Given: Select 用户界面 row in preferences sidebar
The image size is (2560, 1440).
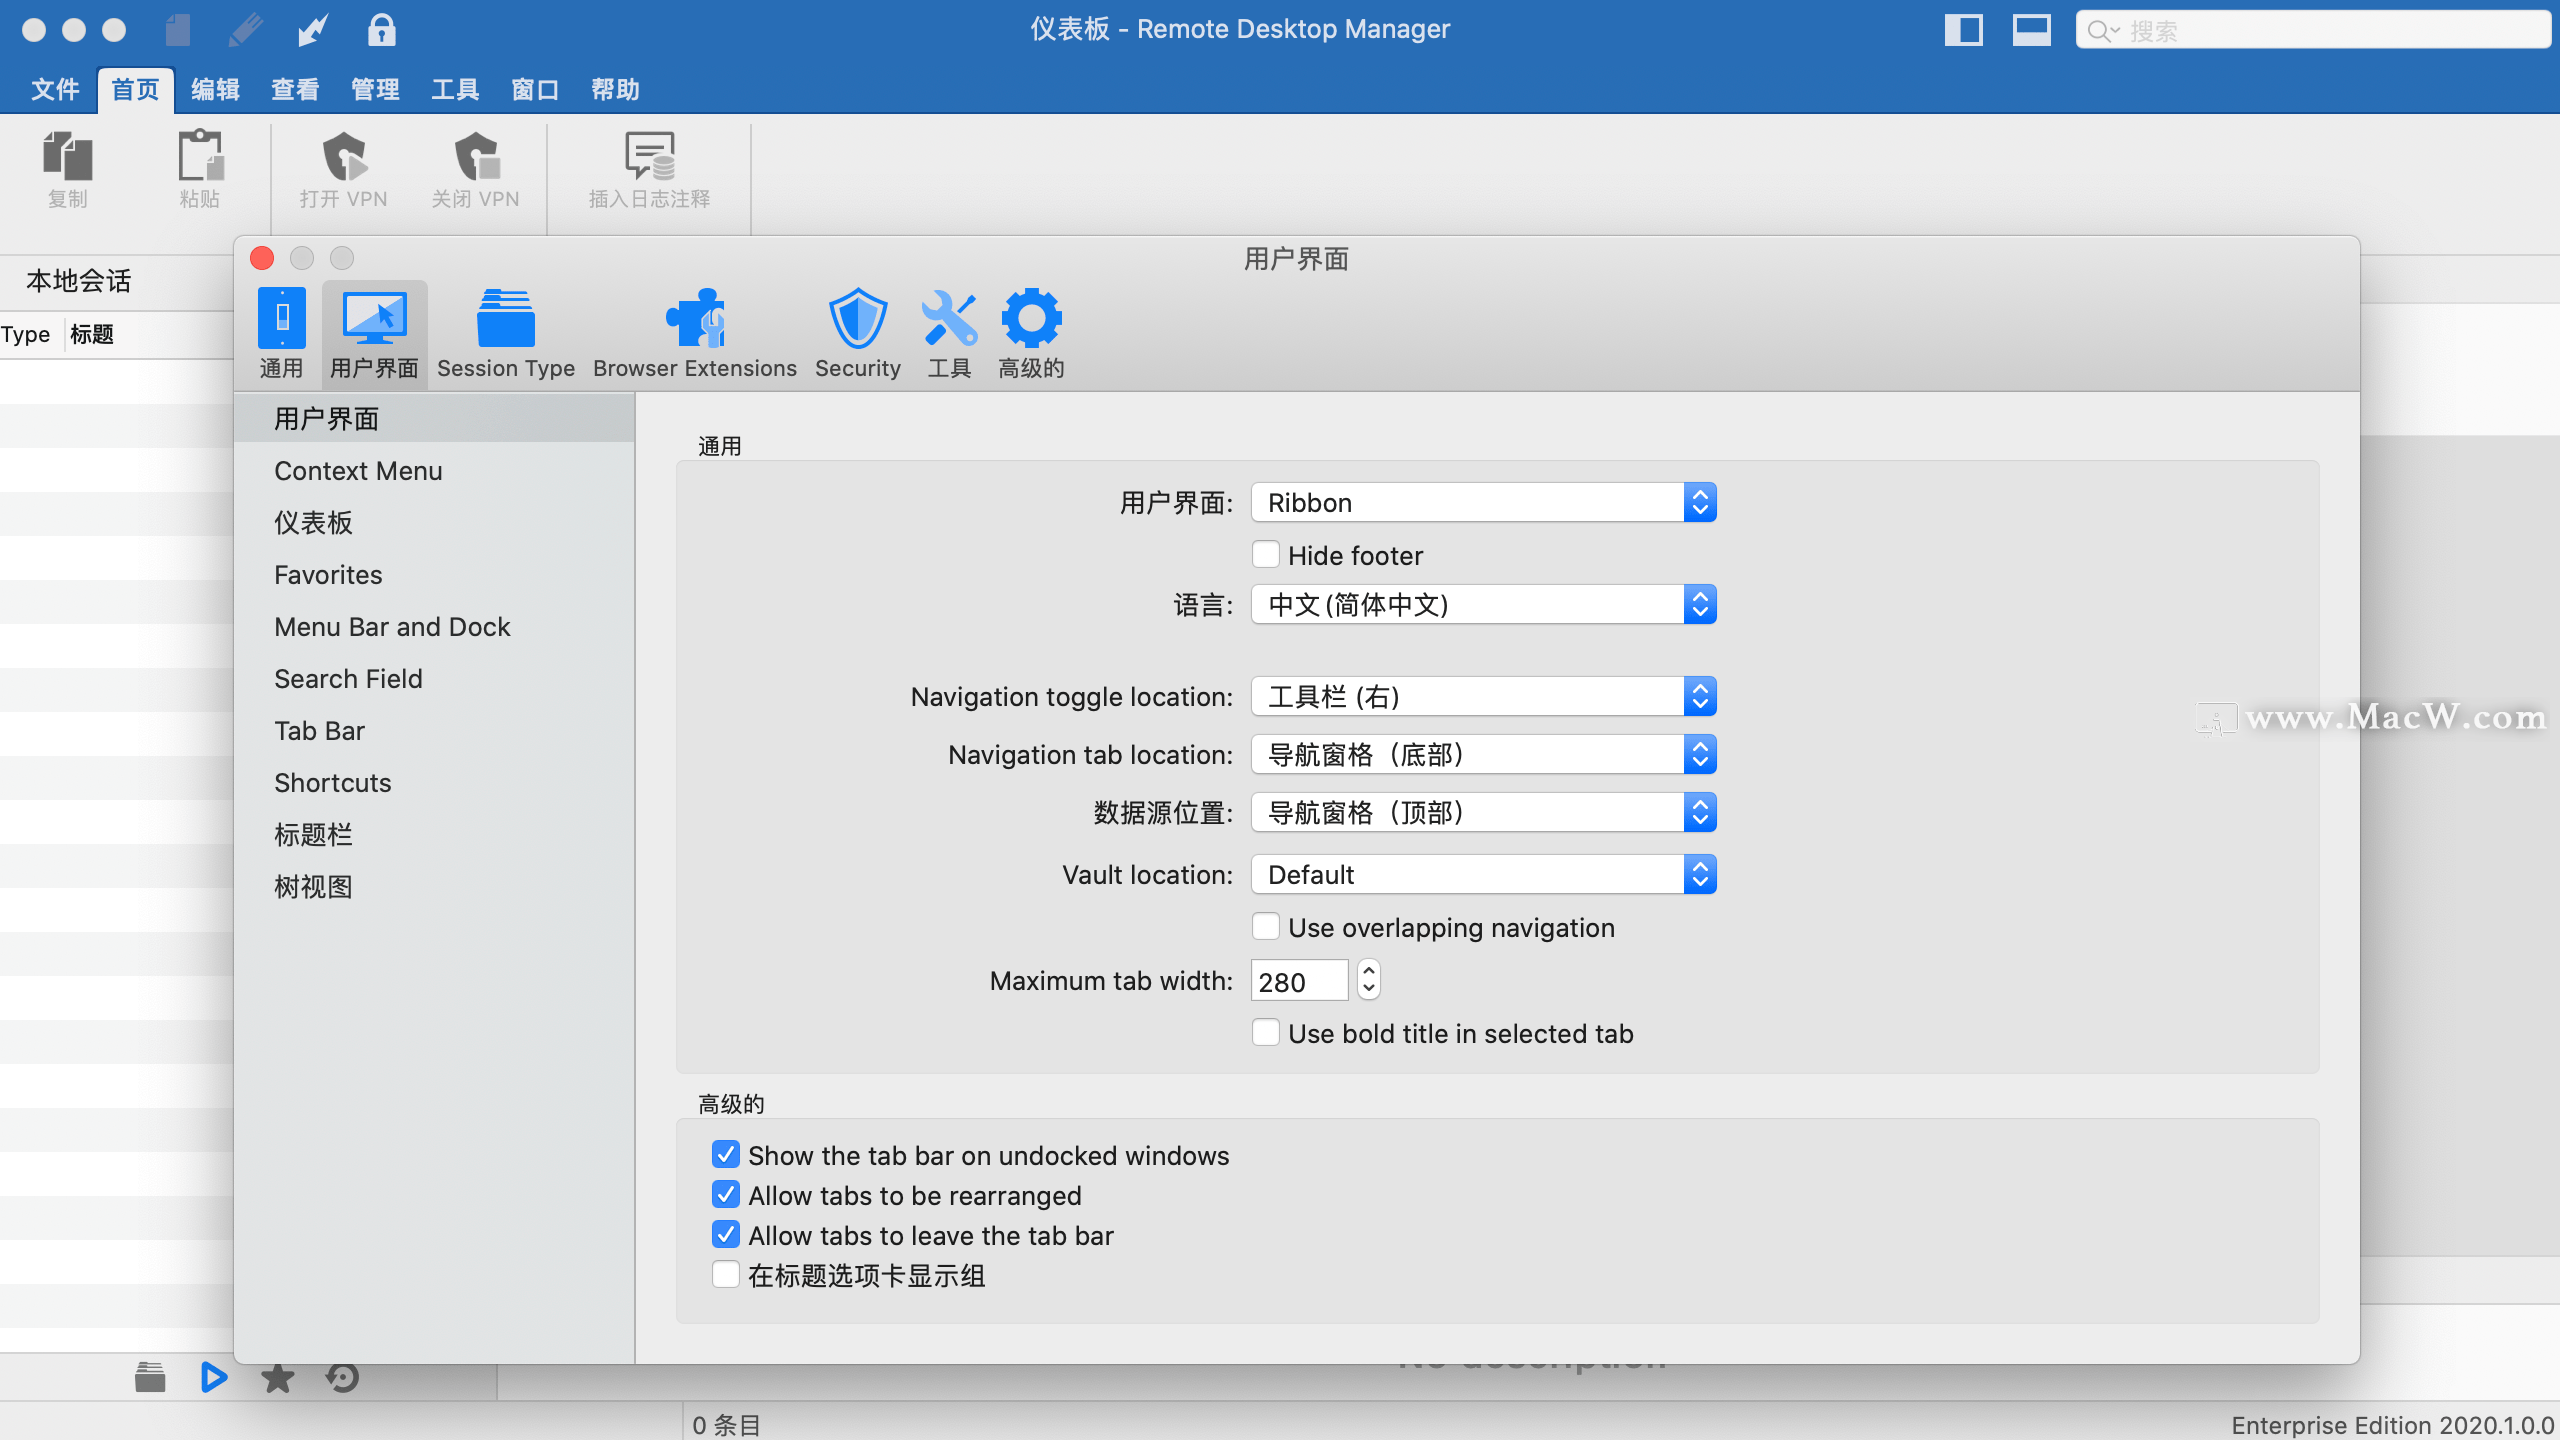Looking at the screenshot, I should tap(435, 419).
